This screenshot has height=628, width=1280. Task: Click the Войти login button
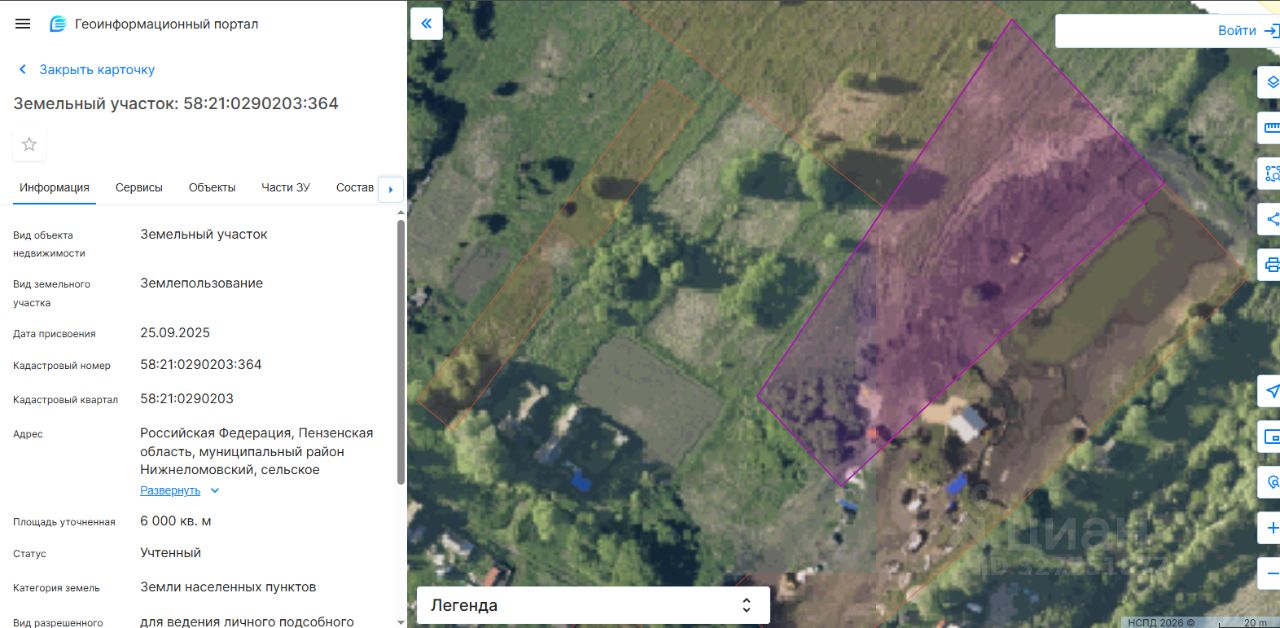[x=1236, y=31]
